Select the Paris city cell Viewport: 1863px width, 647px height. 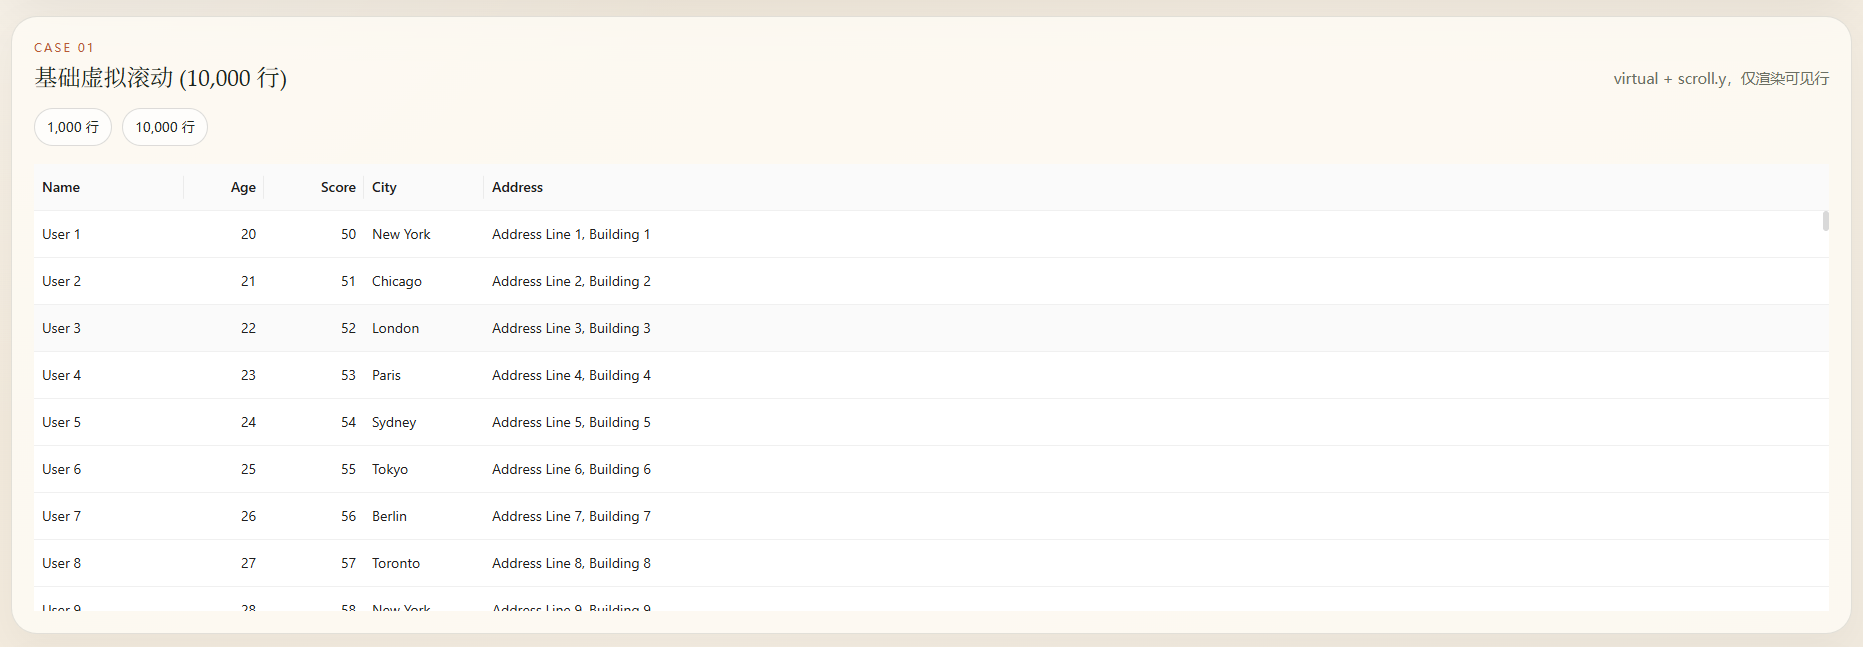424,375
